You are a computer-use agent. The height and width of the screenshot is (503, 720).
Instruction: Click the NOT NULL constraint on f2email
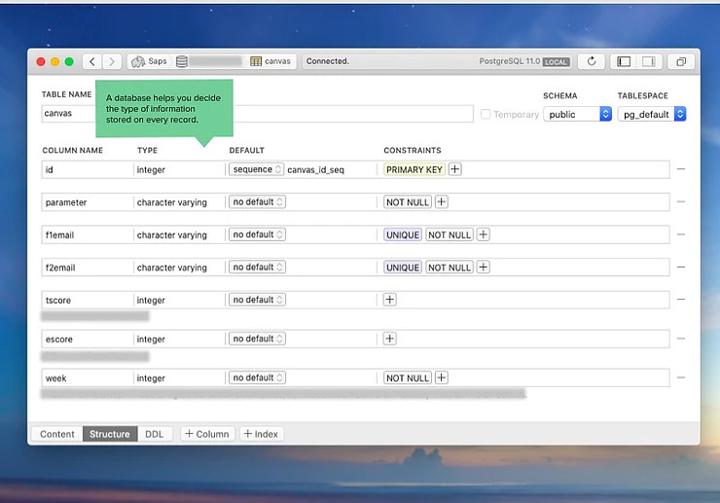pos(450,267)
